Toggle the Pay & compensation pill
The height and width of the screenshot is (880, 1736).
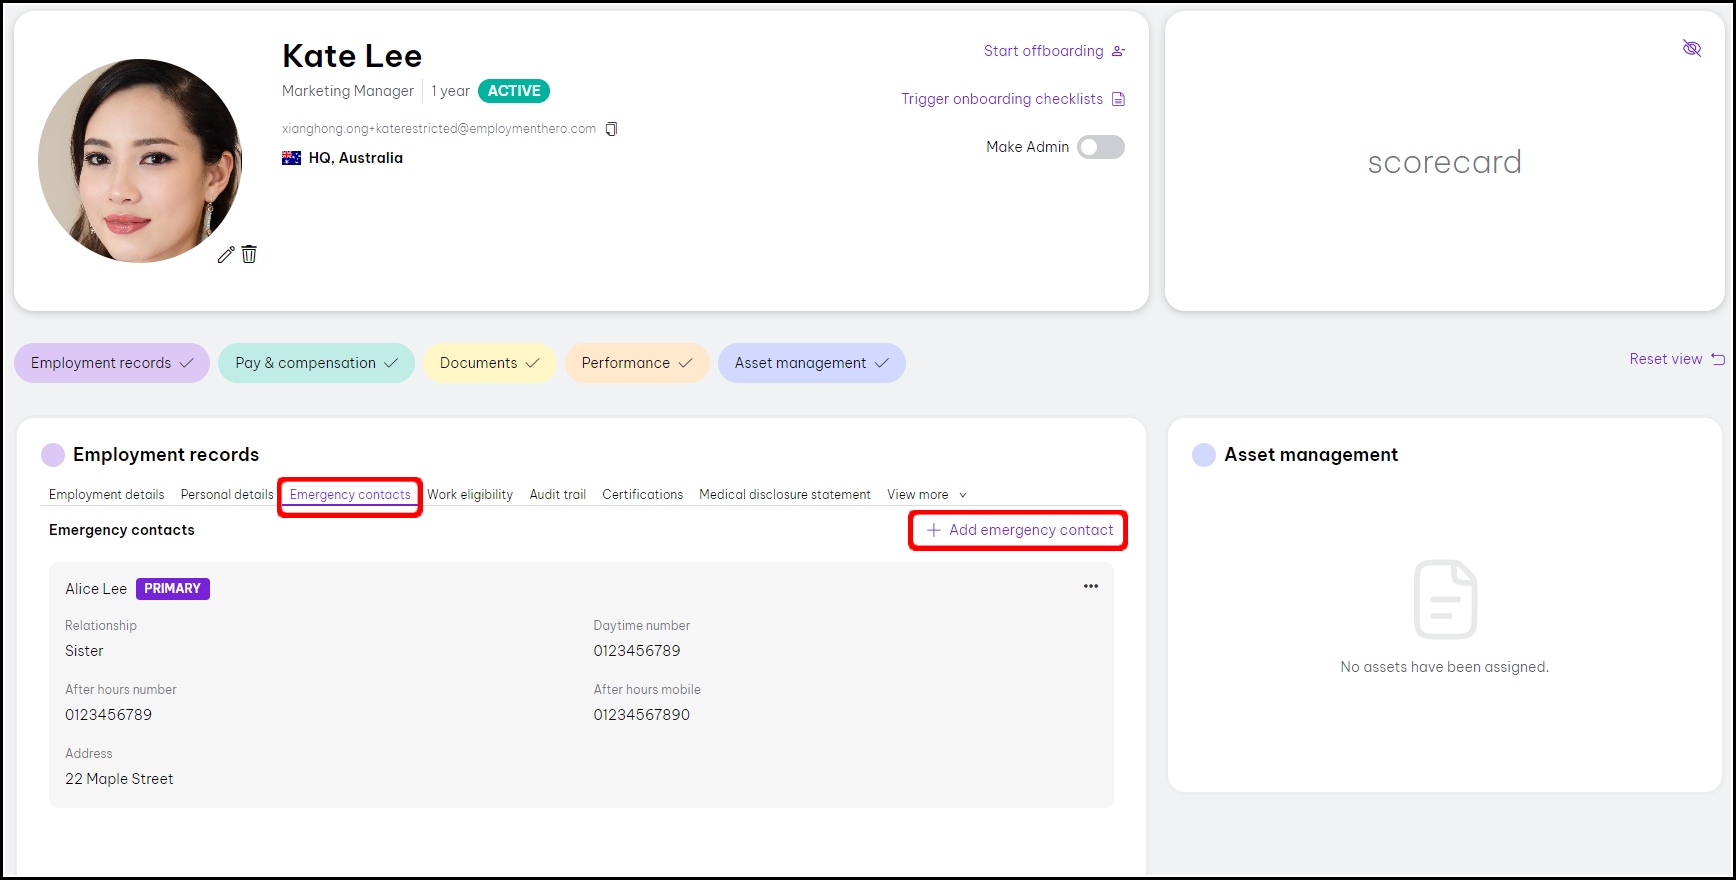point(316,363)
